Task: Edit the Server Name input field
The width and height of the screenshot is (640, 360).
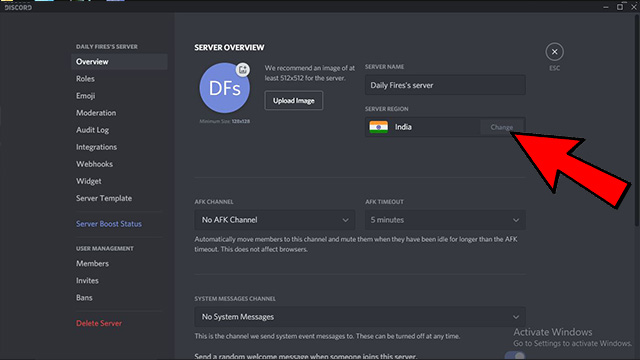Action: [x=445, y=85]
